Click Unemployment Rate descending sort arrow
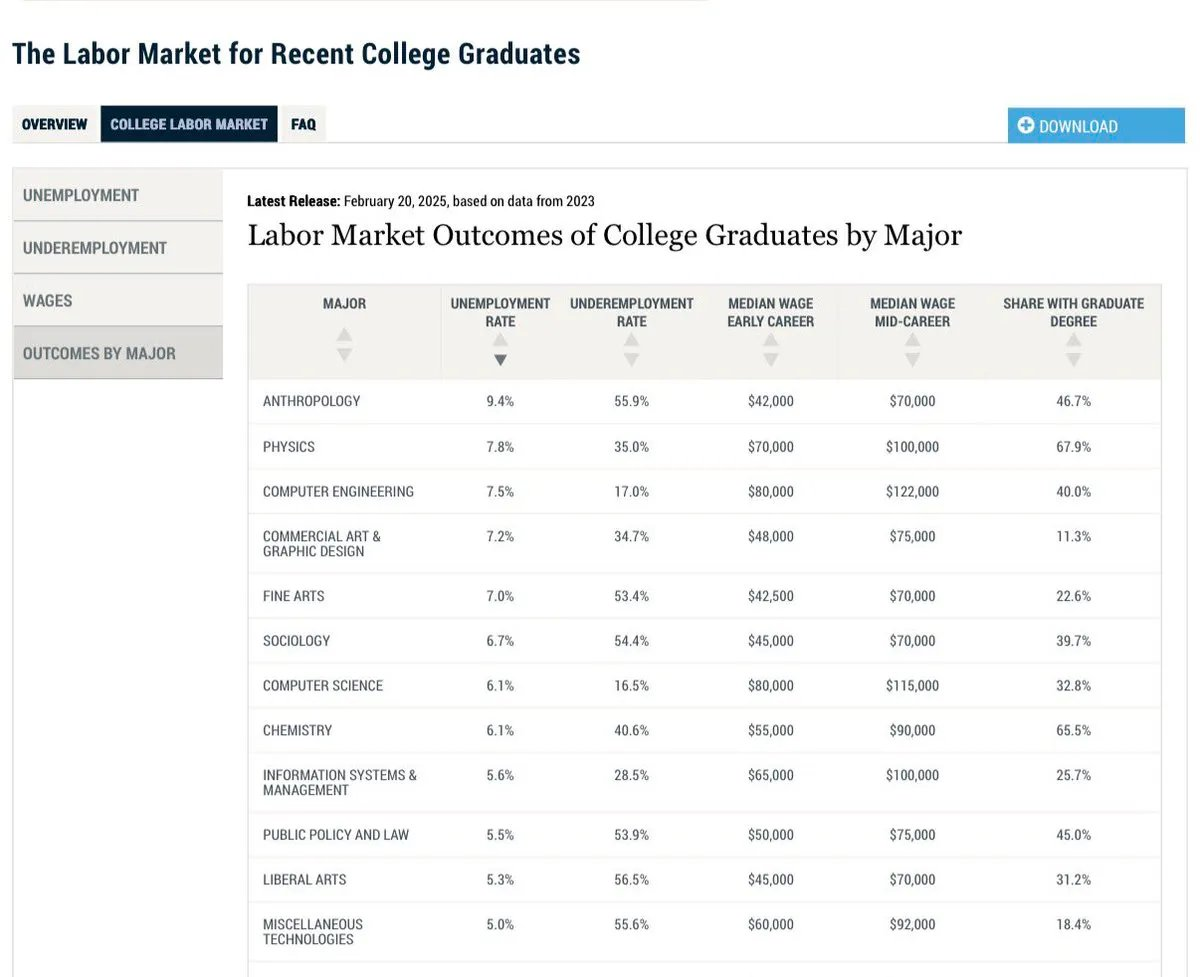 (x=500, y=360)
